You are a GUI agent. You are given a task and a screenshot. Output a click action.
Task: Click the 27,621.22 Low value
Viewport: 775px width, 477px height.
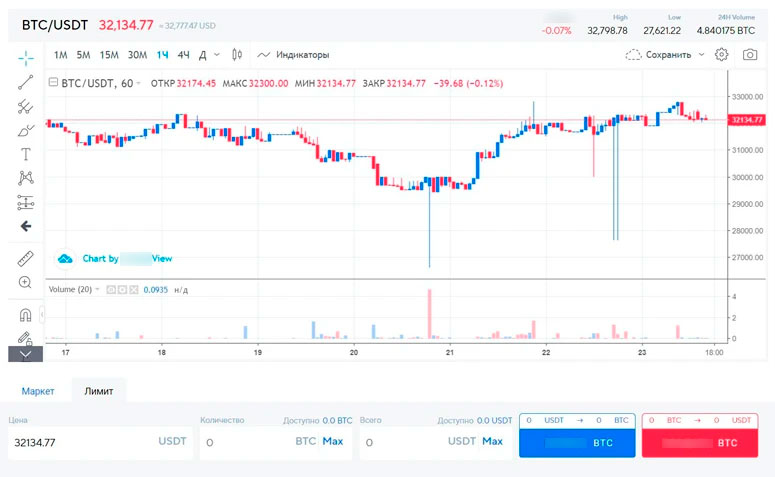click(x=662, y=31)
